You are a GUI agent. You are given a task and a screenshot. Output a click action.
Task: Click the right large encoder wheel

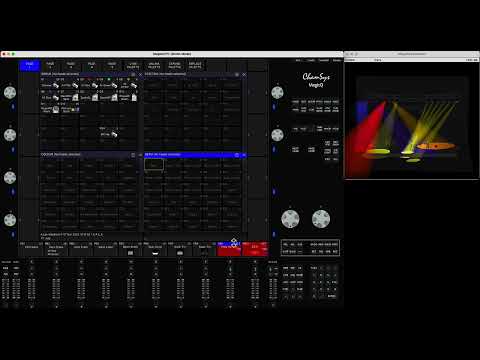(321, 219)
